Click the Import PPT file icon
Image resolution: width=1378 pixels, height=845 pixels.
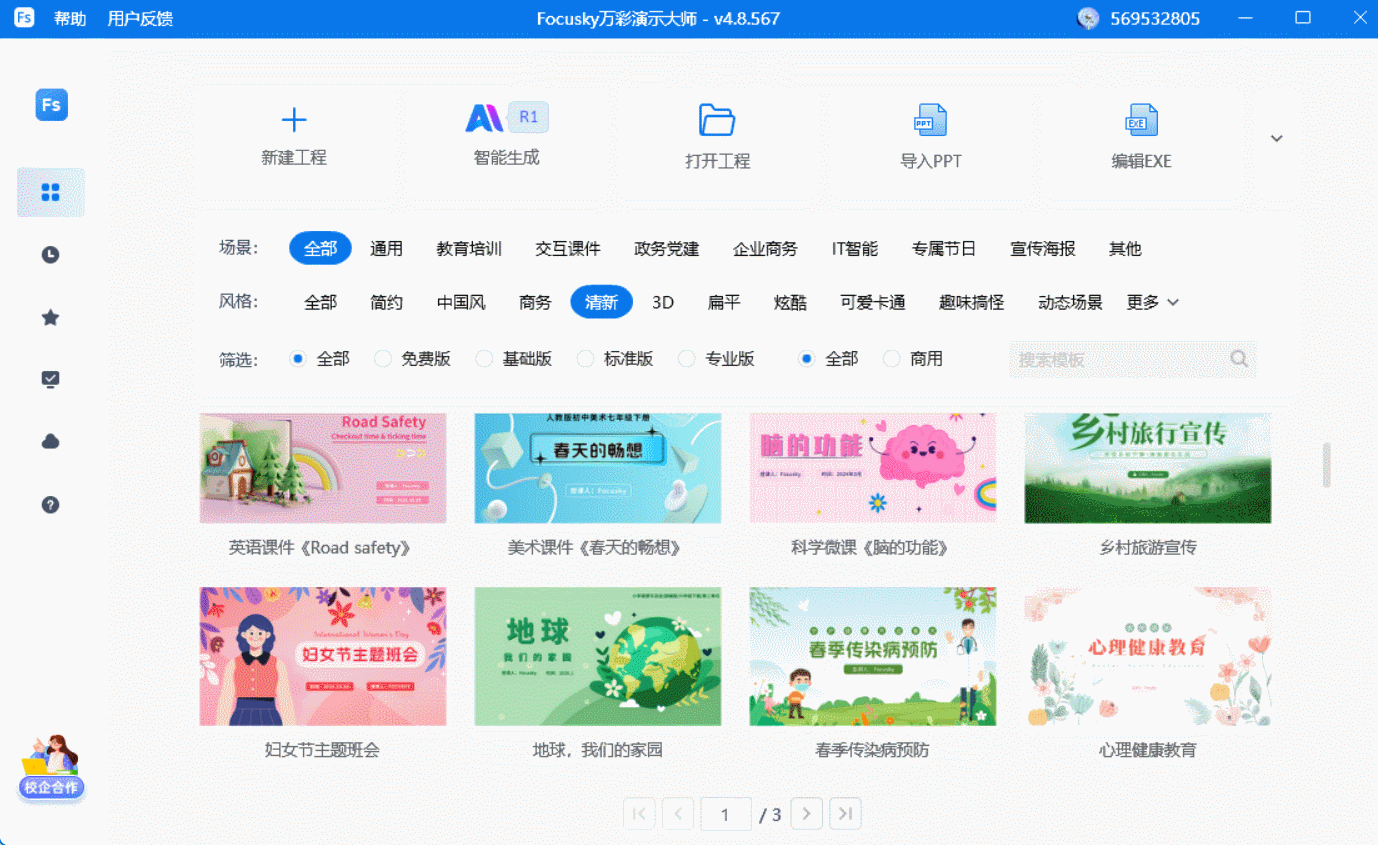coord(930,120)
